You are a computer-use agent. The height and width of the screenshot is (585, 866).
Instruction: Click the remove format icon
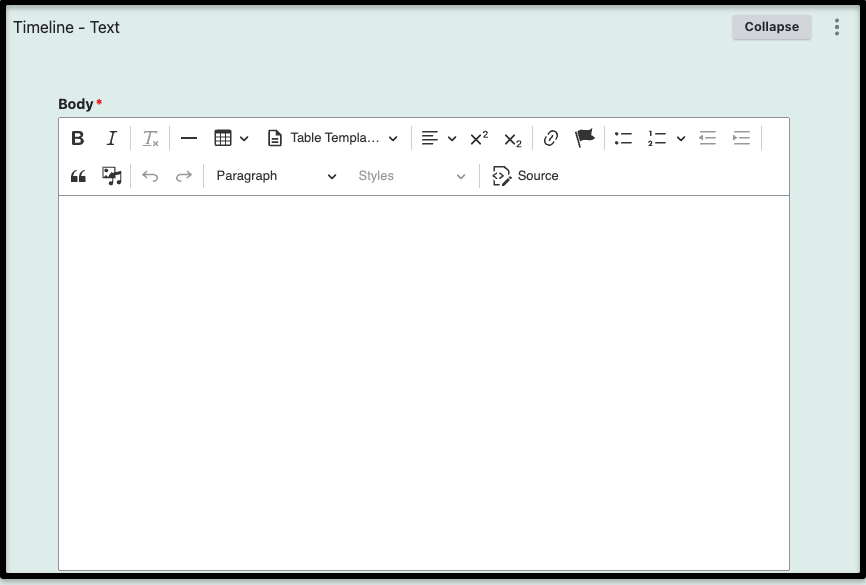150,138
